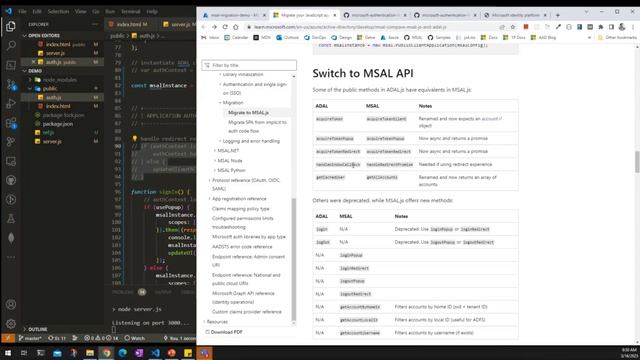Open server.js in DEMO file tree

[52, 142]
